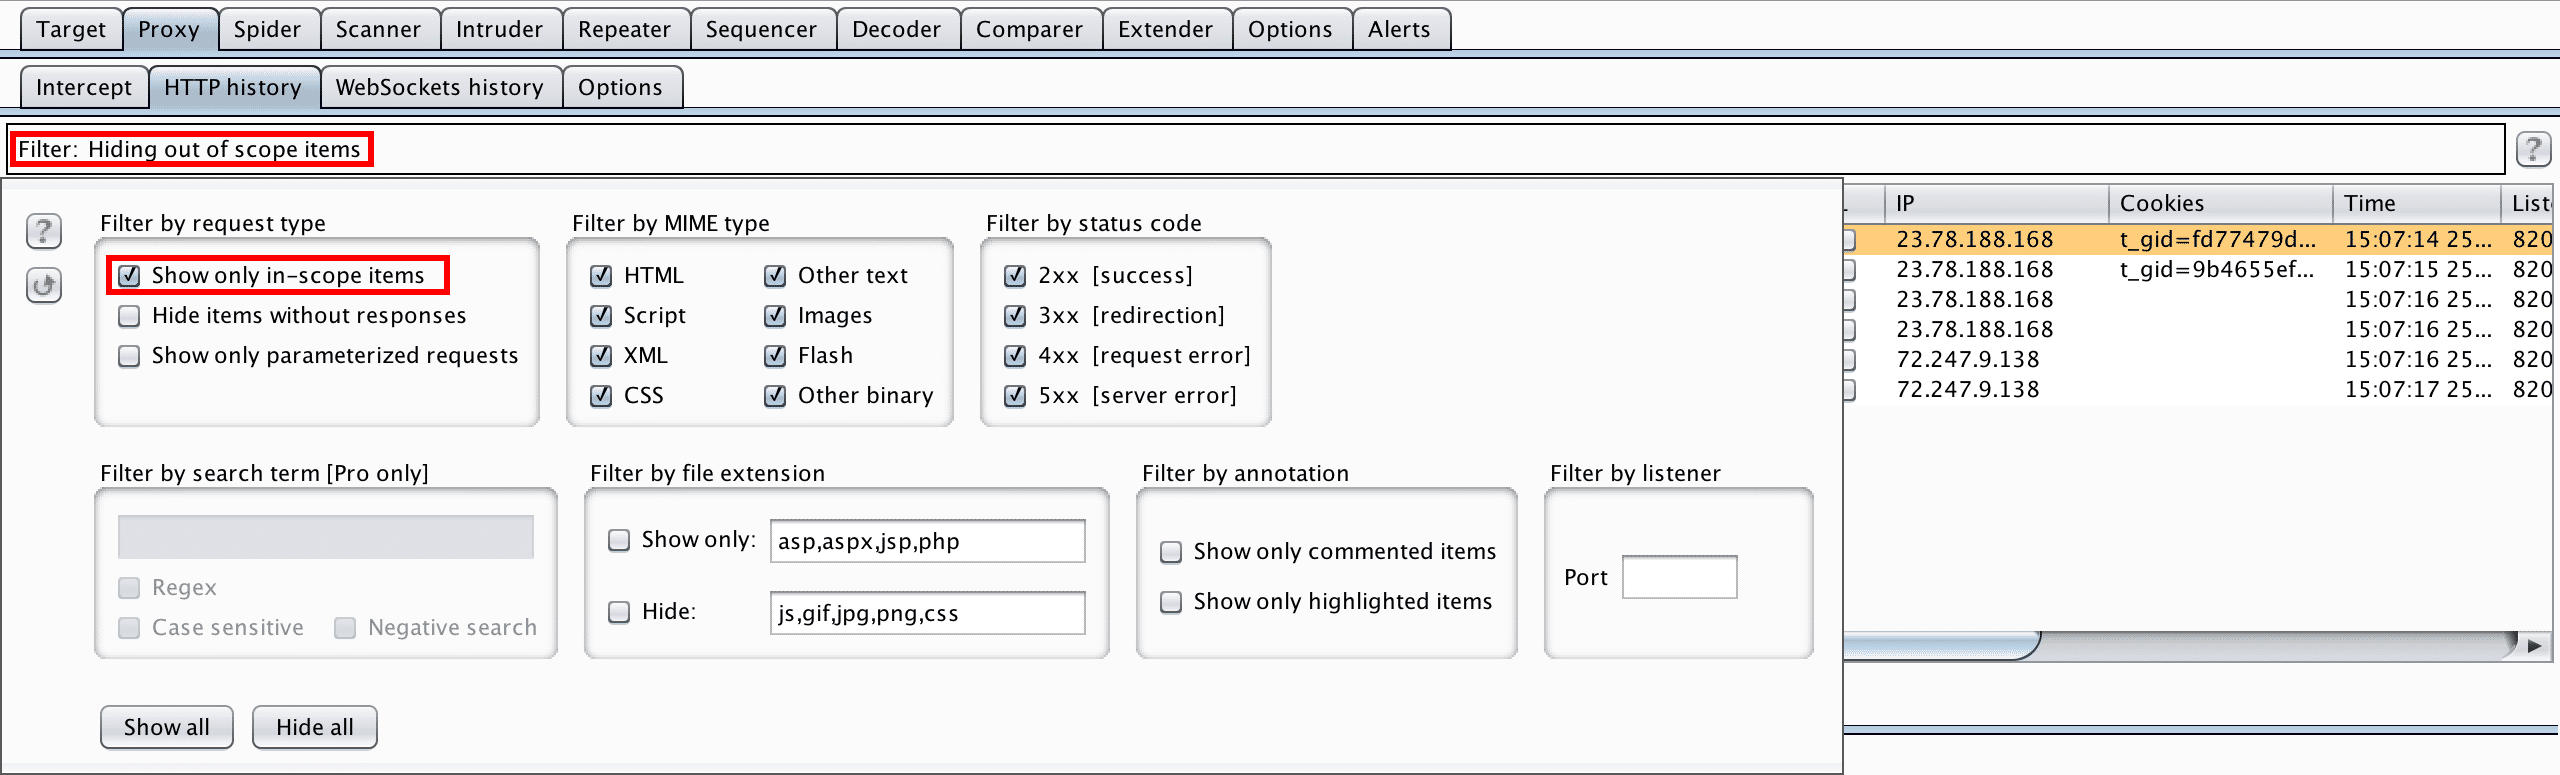
Task: Uncheck 3xx redirection status filter
Action: pyautogui.click(x=1015, y=316)
